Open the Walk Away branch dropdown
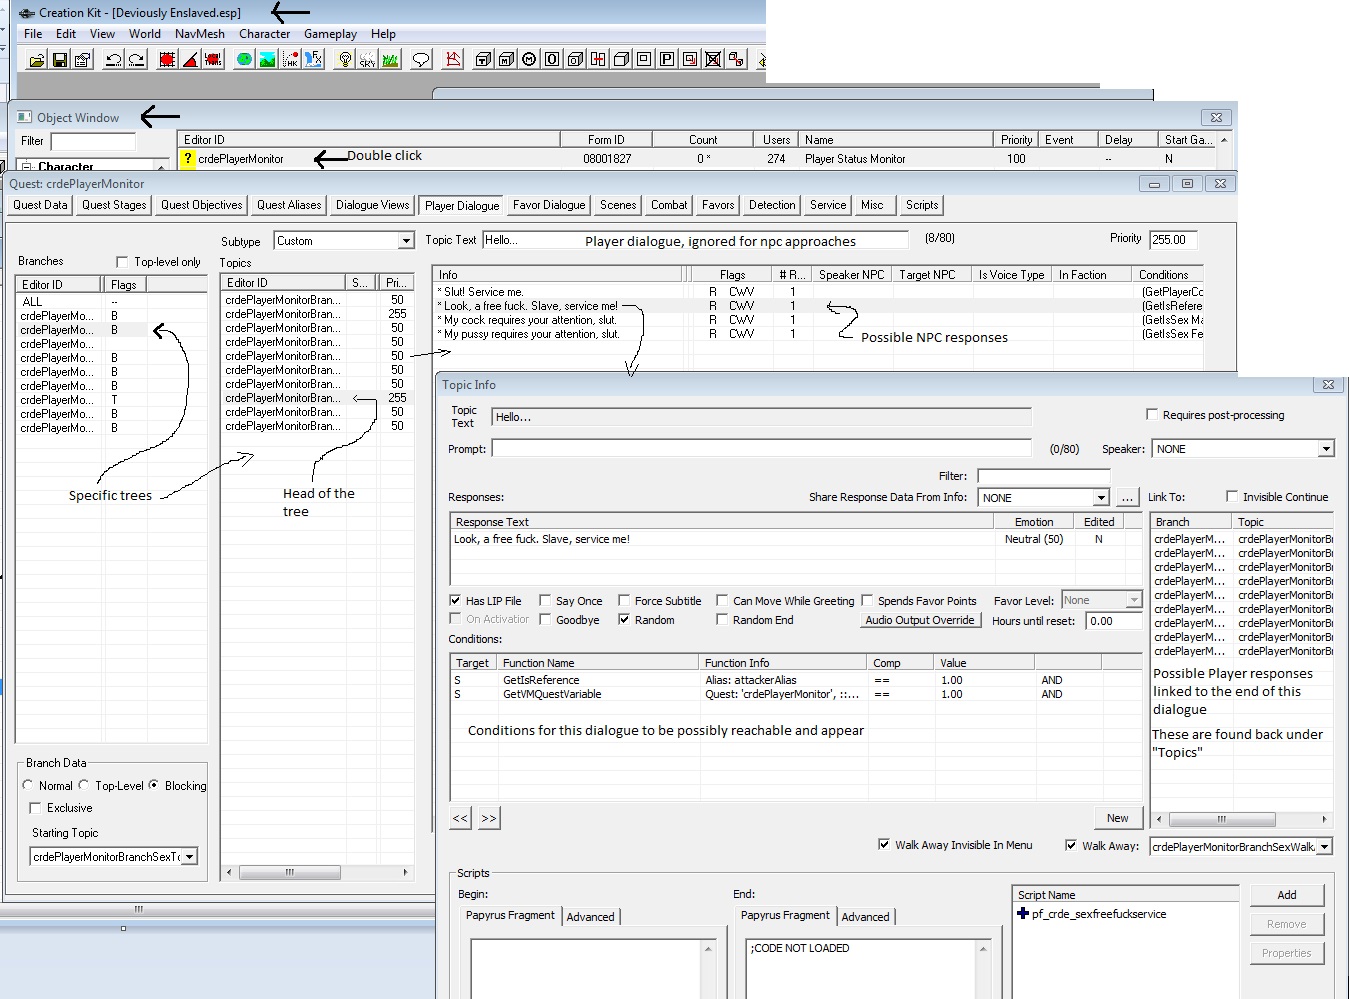 click(x=1326, y=847)
